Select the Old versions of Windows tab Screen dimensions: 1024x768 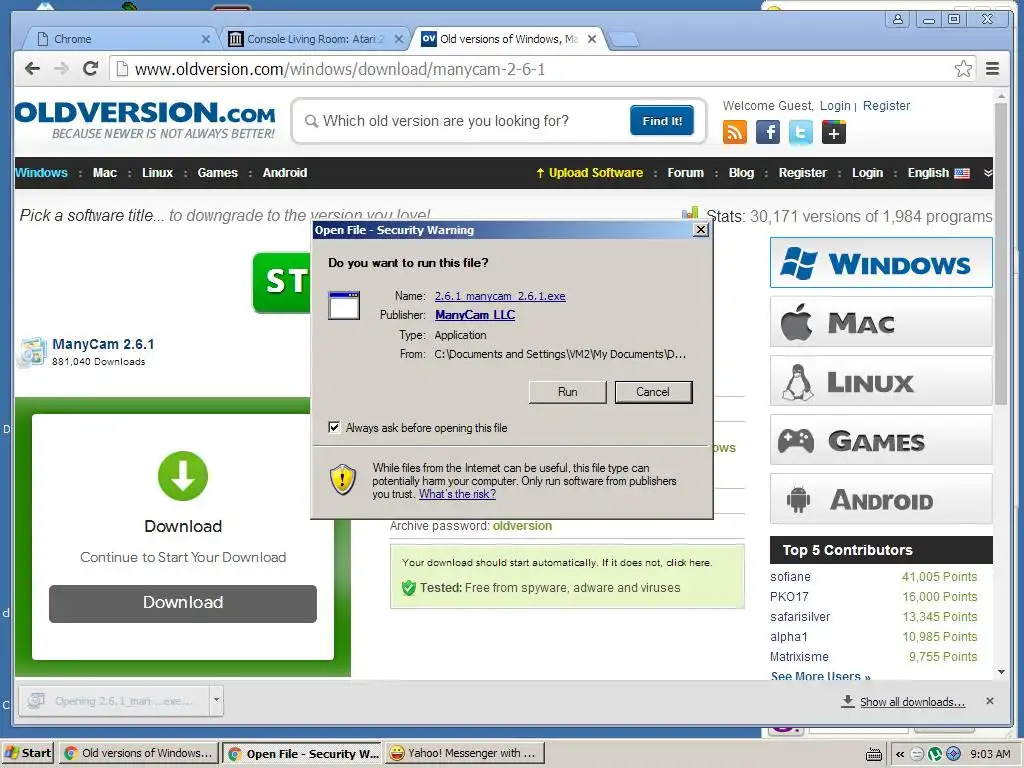pos(508,39)
